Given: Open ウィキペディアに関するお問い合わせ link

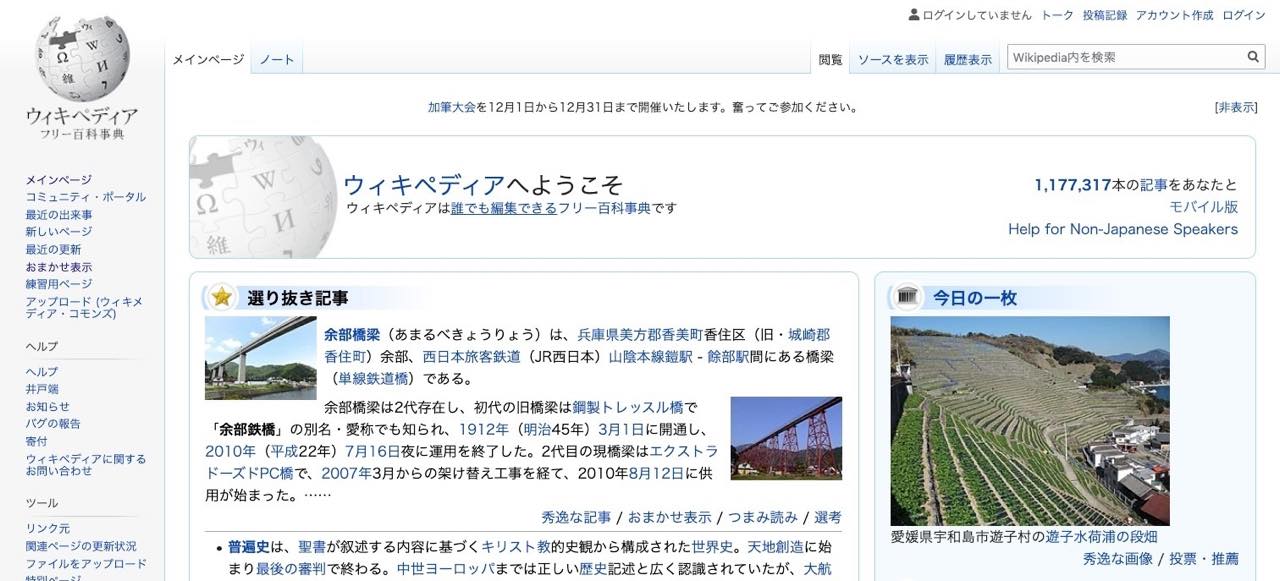Looking at the screenshot, I should point(86,465).
